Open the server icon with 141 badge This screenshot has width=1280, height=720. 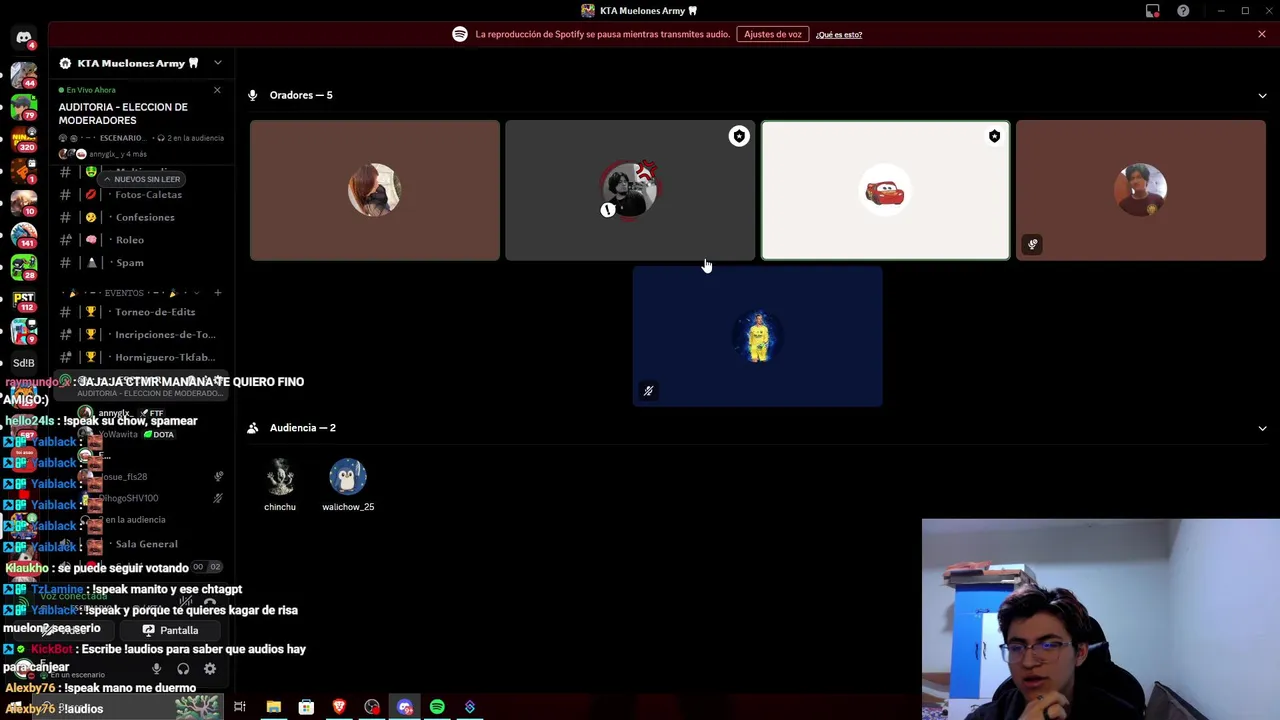coord(24,234)
